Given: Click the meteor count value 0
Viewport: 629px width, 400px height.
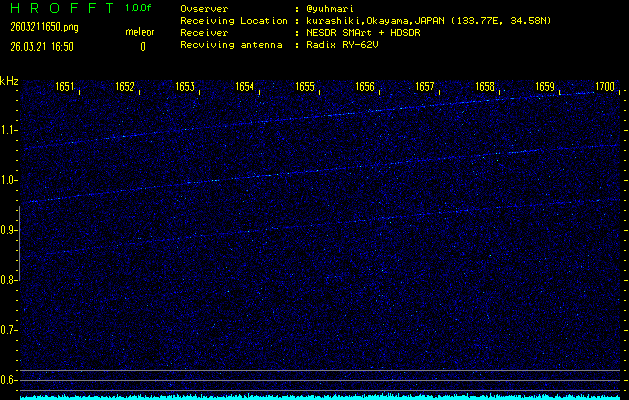Looking at the screenshot, I should tap(142, 46).
